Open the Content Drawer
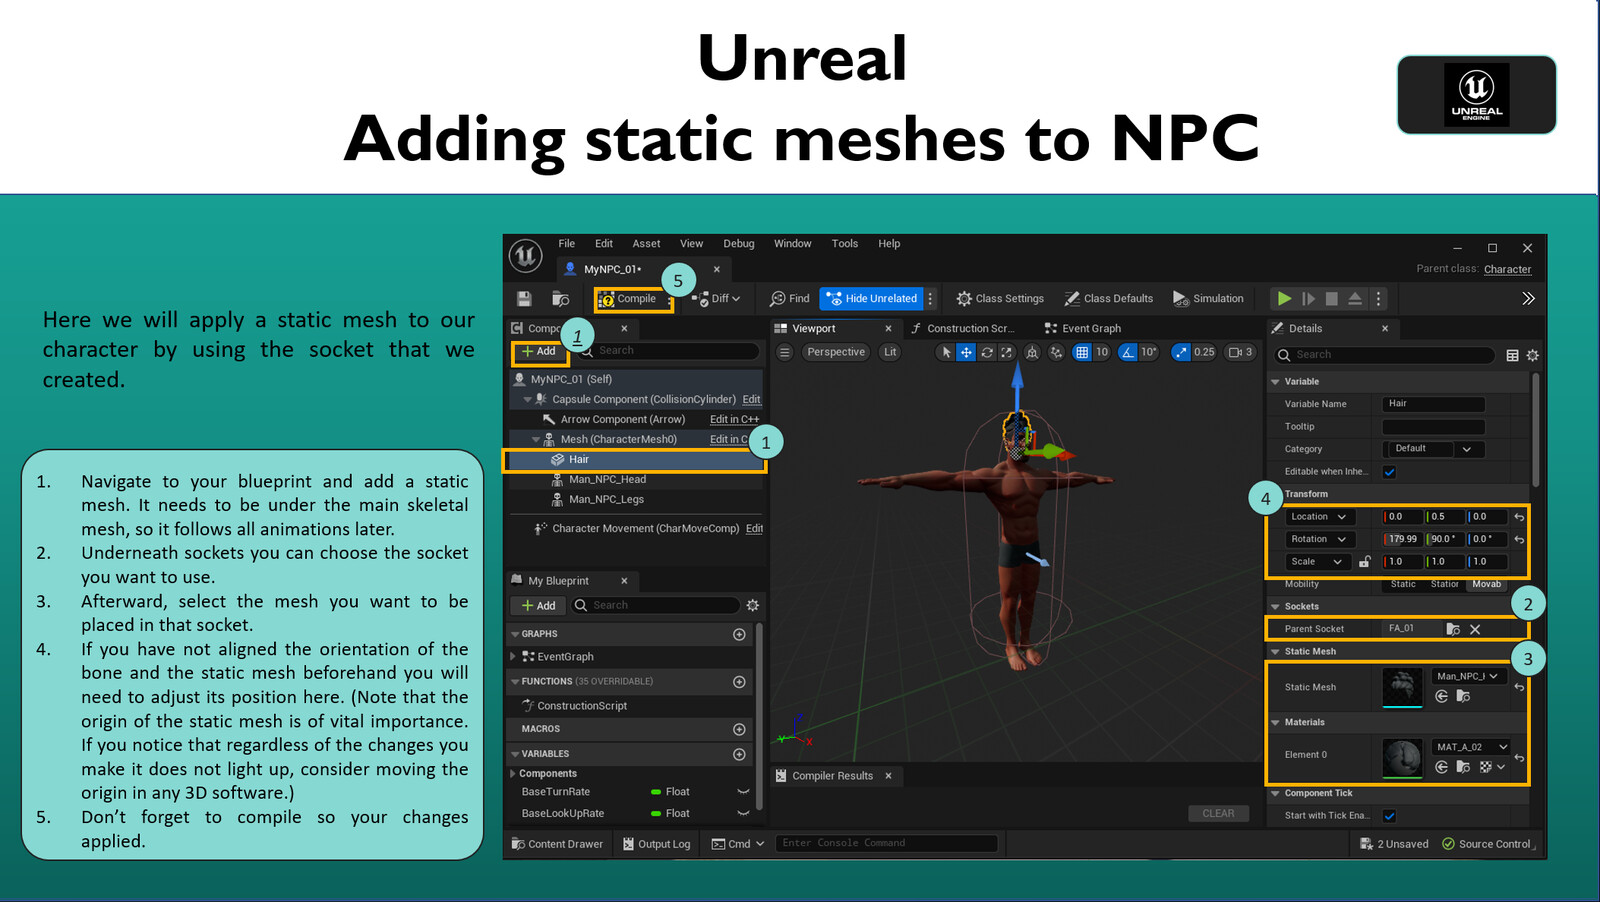Viewport: 1600px width, 902px height. 557,843
